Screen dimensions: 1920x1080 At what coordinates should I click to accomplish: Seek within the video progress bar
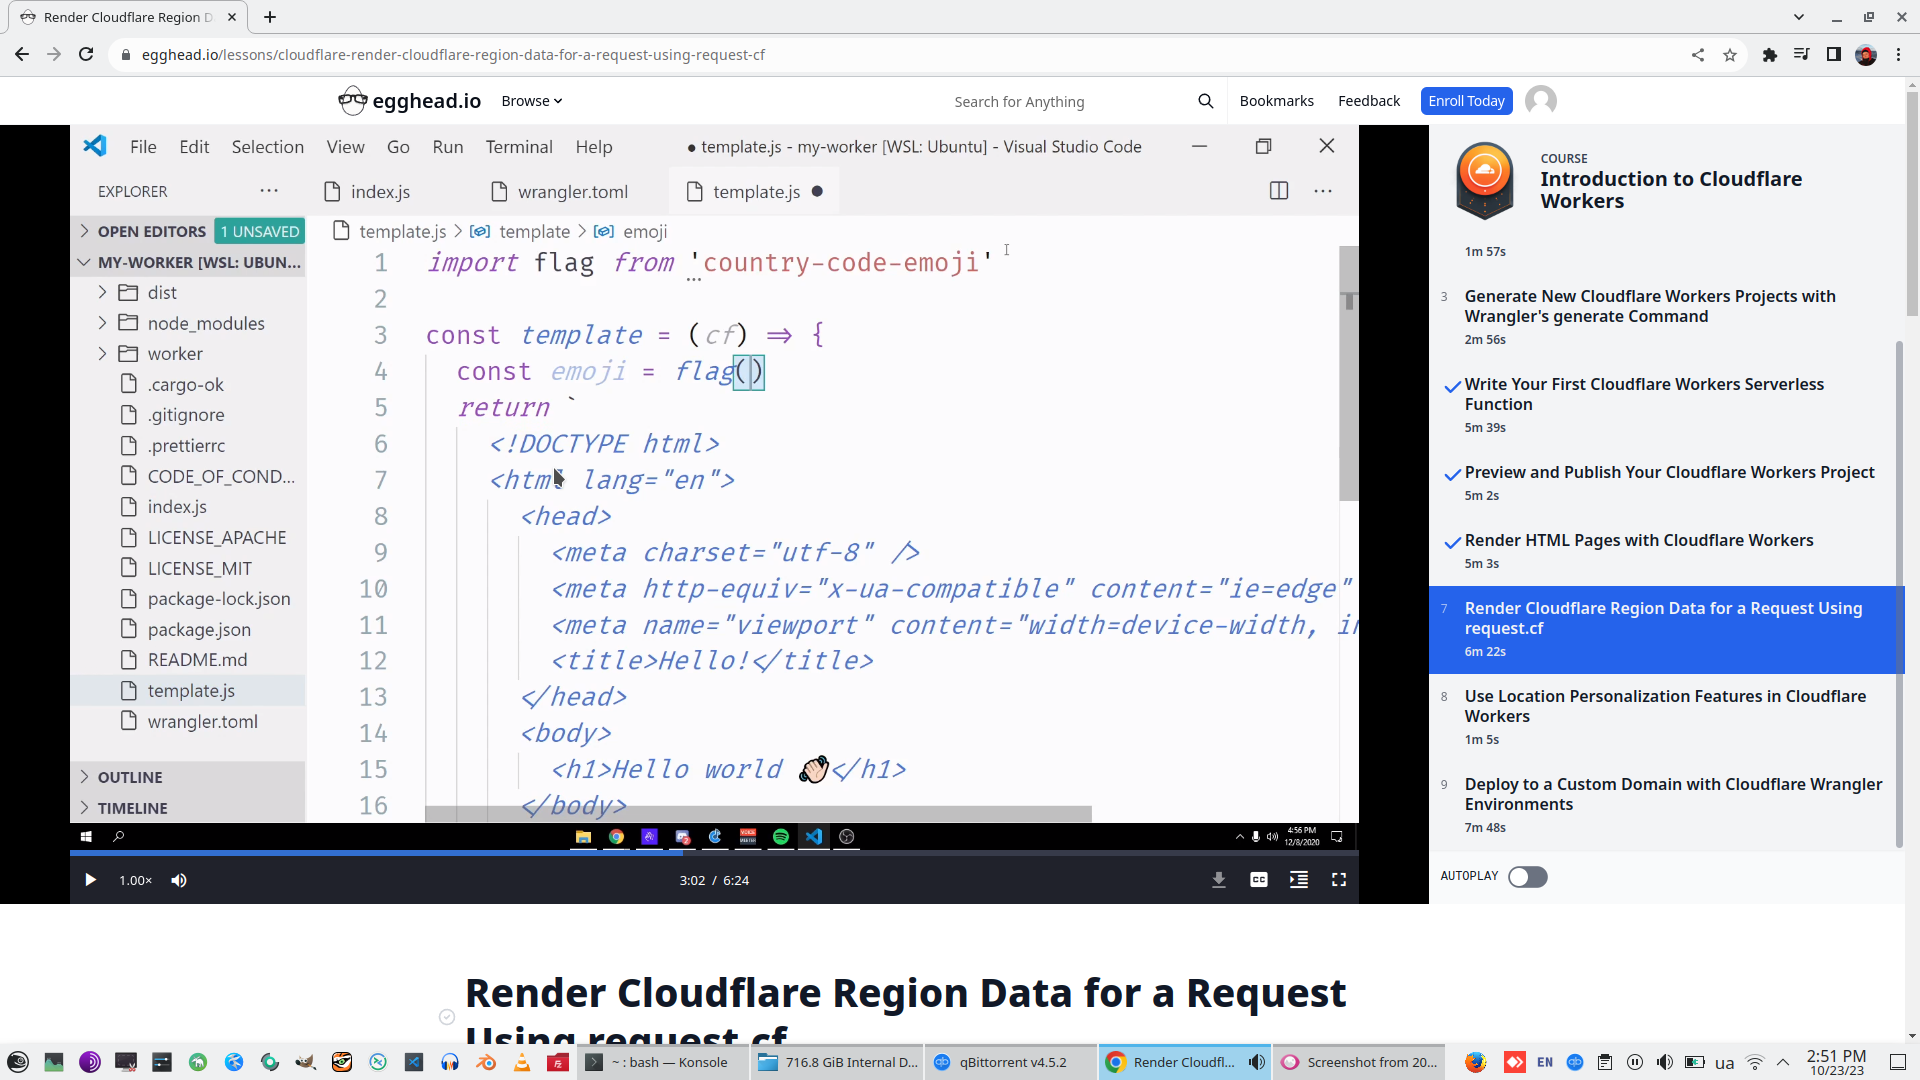coord(900,853)
